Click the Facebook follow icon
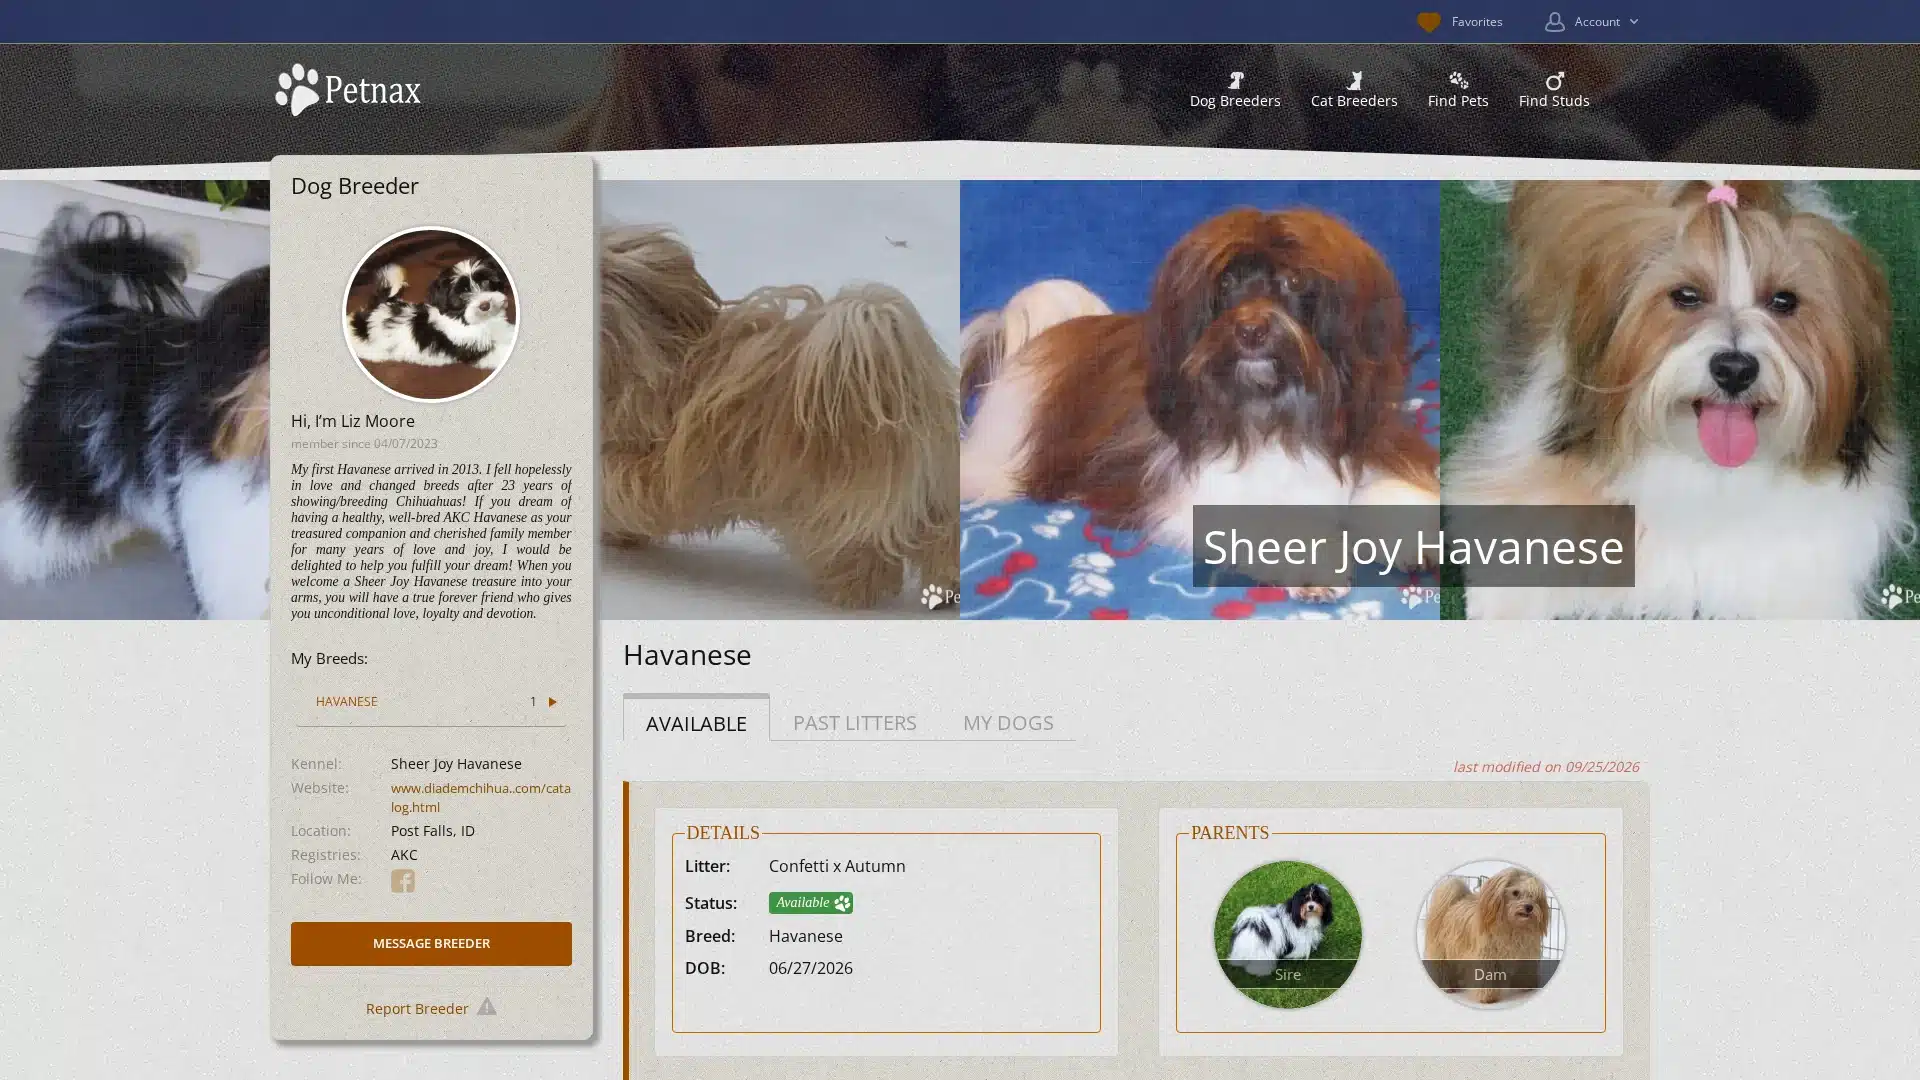This screenshot has width=1920, height=1080. [x=402, y=880]
